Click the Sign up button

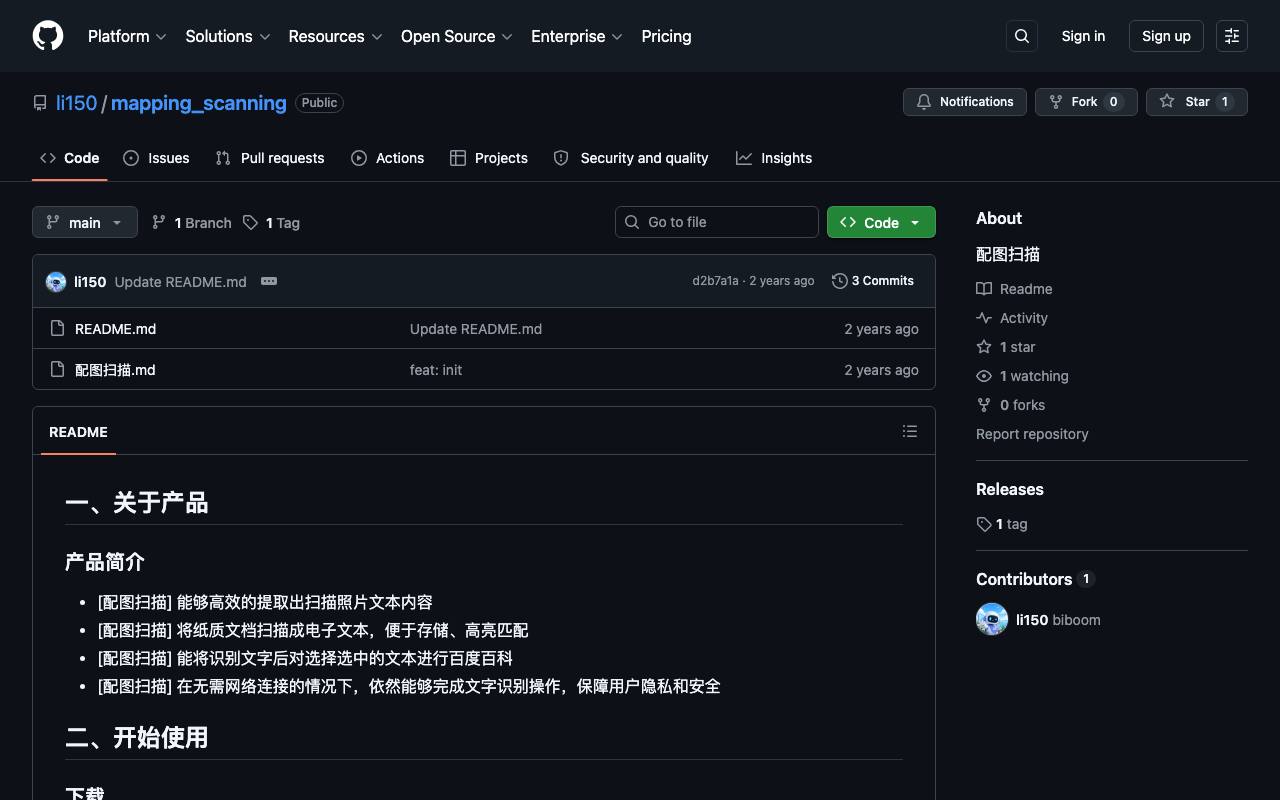pos(1166,36)
